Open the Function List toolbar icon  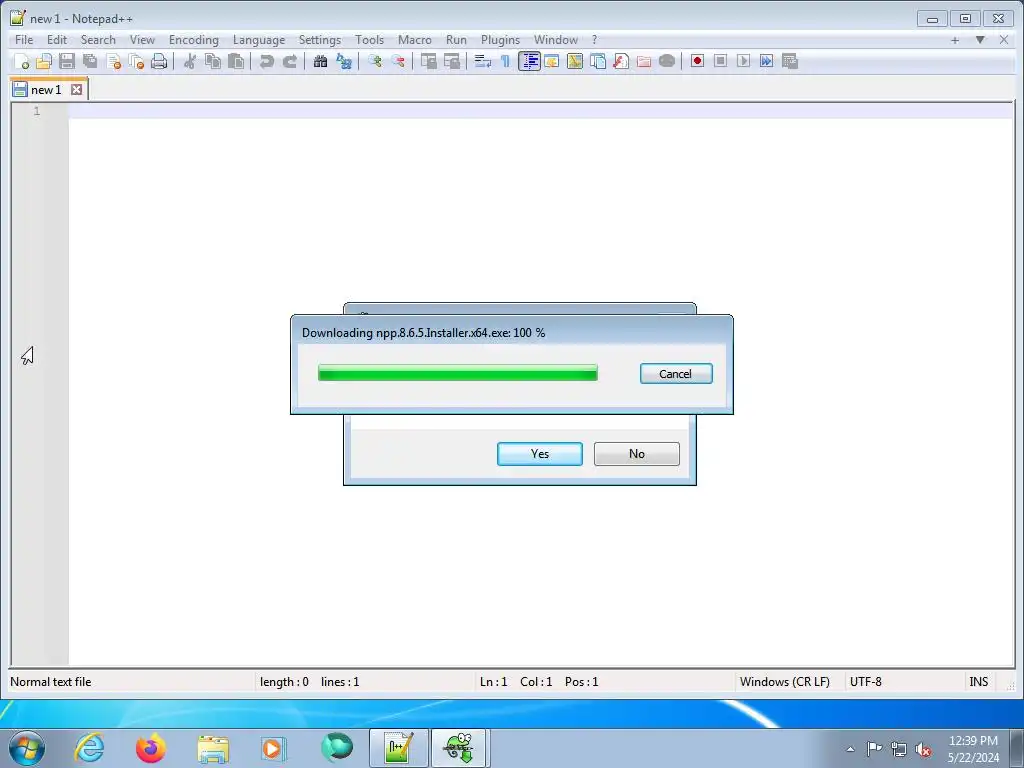(x=621, y=61)
